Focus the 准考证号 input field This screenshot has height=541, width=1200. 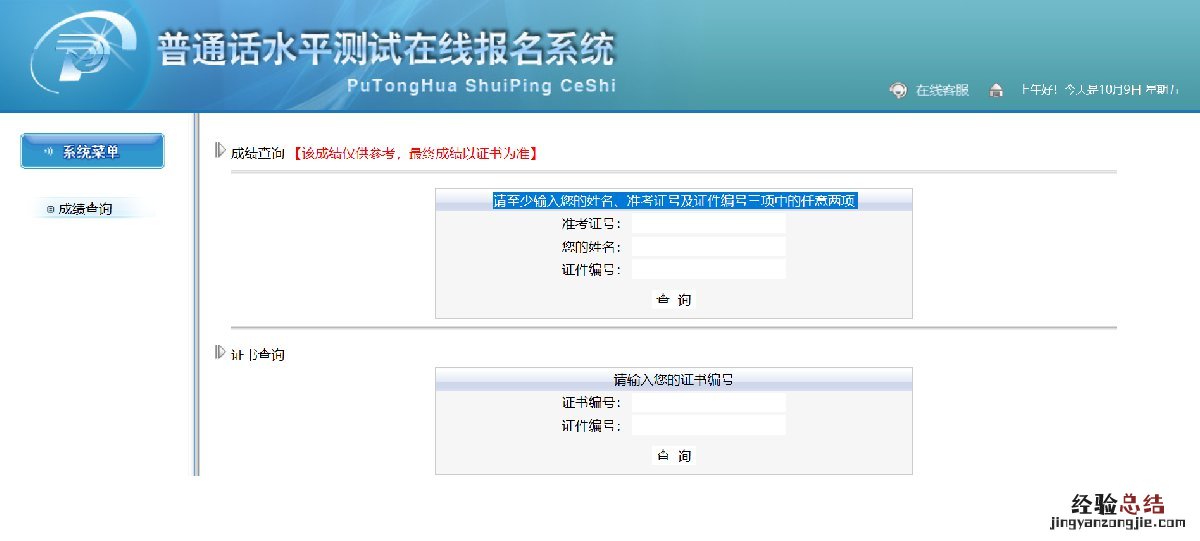point(708,224)
